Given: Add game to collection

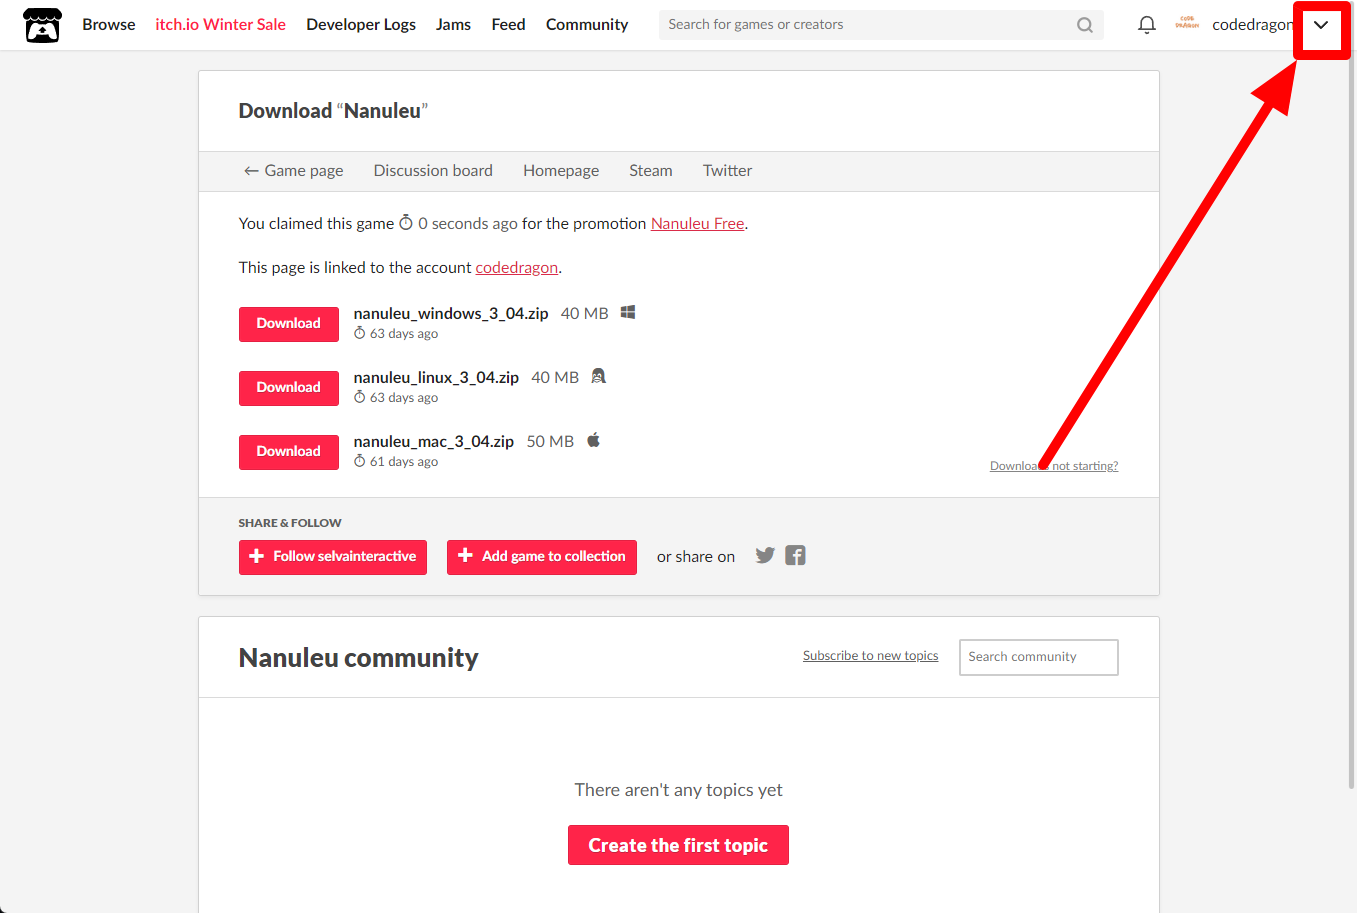Looking at the screenshot, I should pyautogui.click(x=542, y=557).
